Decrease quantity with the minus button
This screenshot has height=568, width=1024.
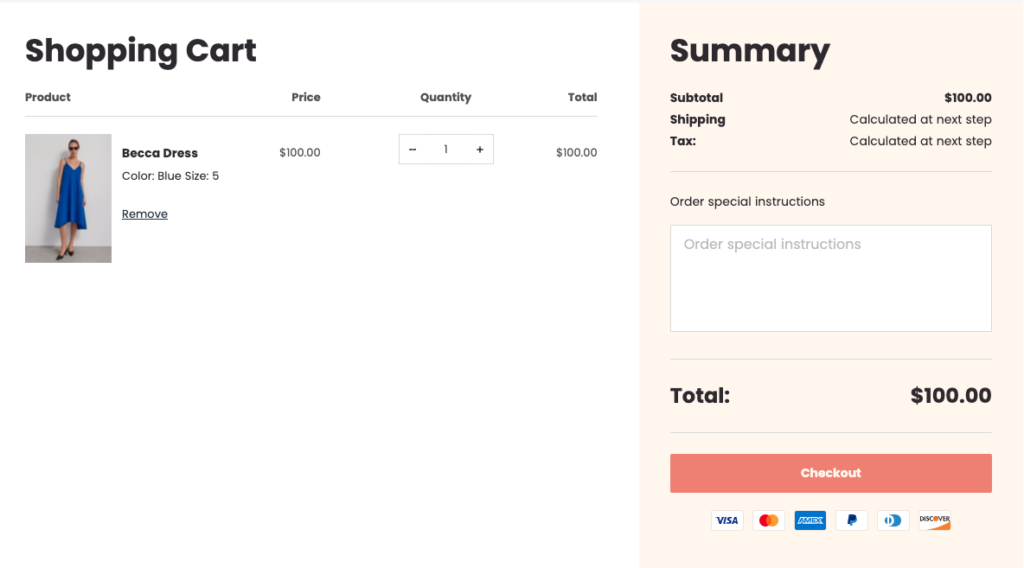(x=413, y=150)
